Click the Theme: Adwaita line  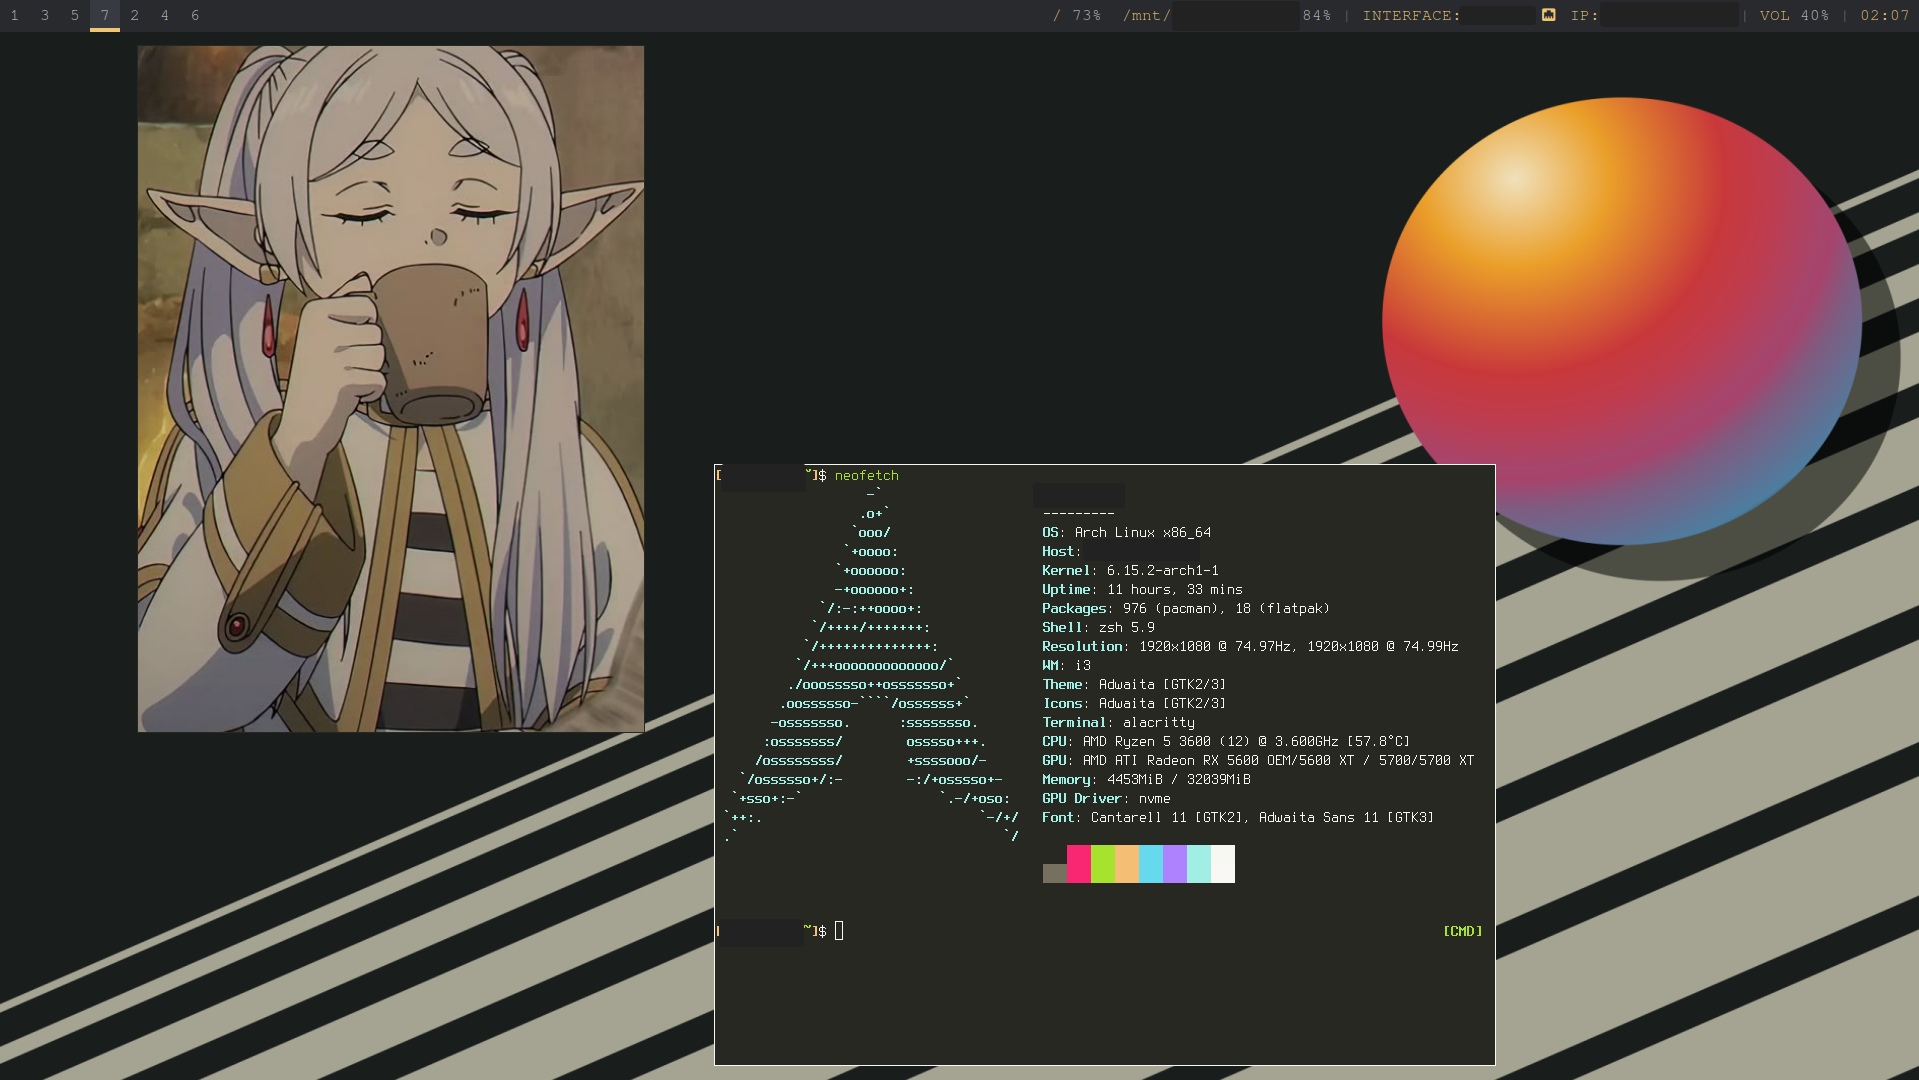(x=1134, y=685)
